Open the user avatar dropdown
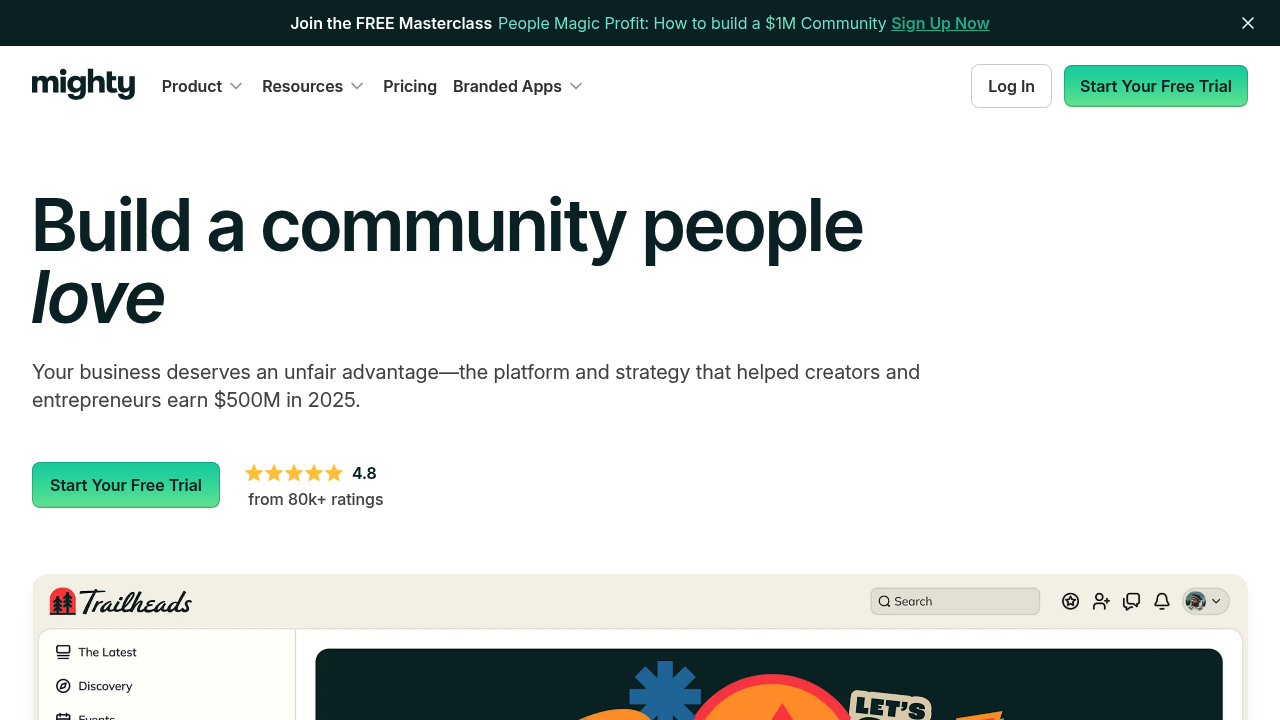 coord(1205,601)
